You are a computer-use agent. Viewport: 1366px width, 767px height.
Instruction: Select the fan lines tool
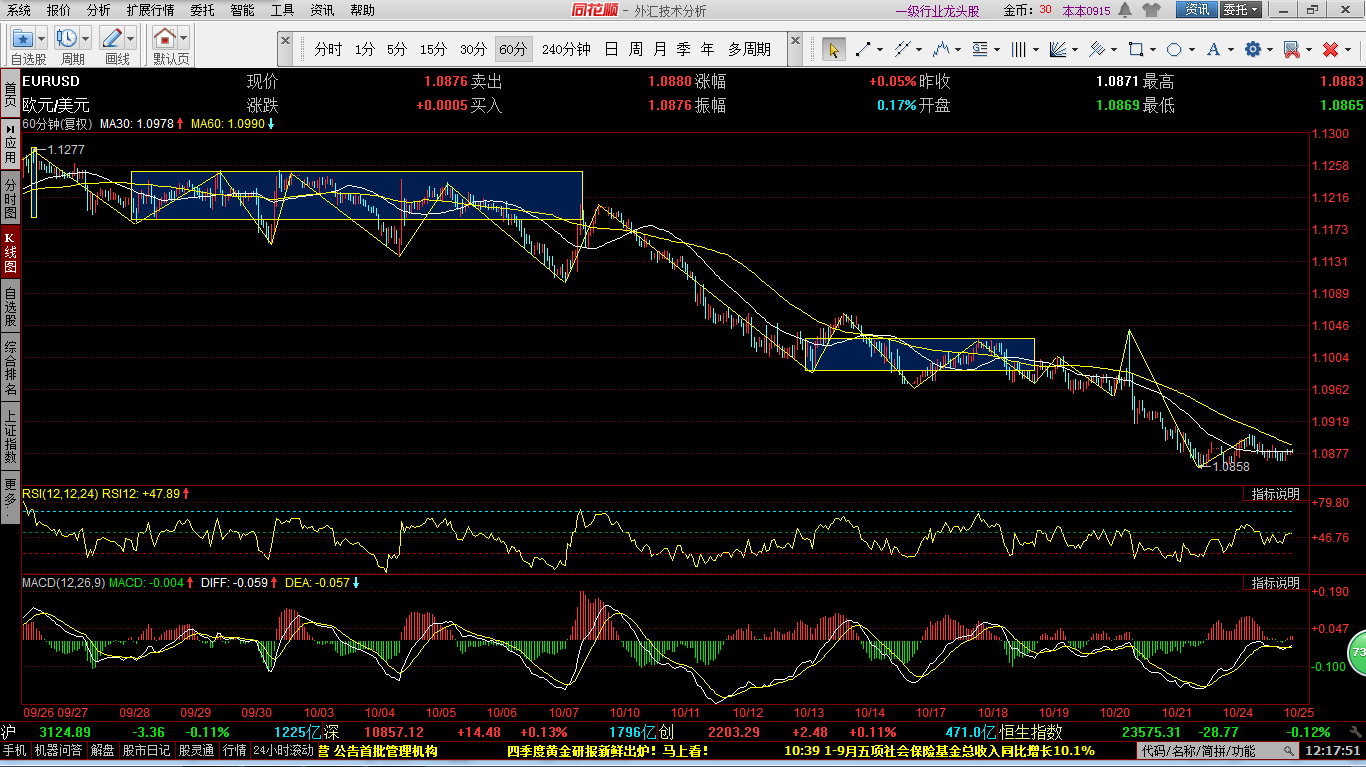coord(1058,49)
